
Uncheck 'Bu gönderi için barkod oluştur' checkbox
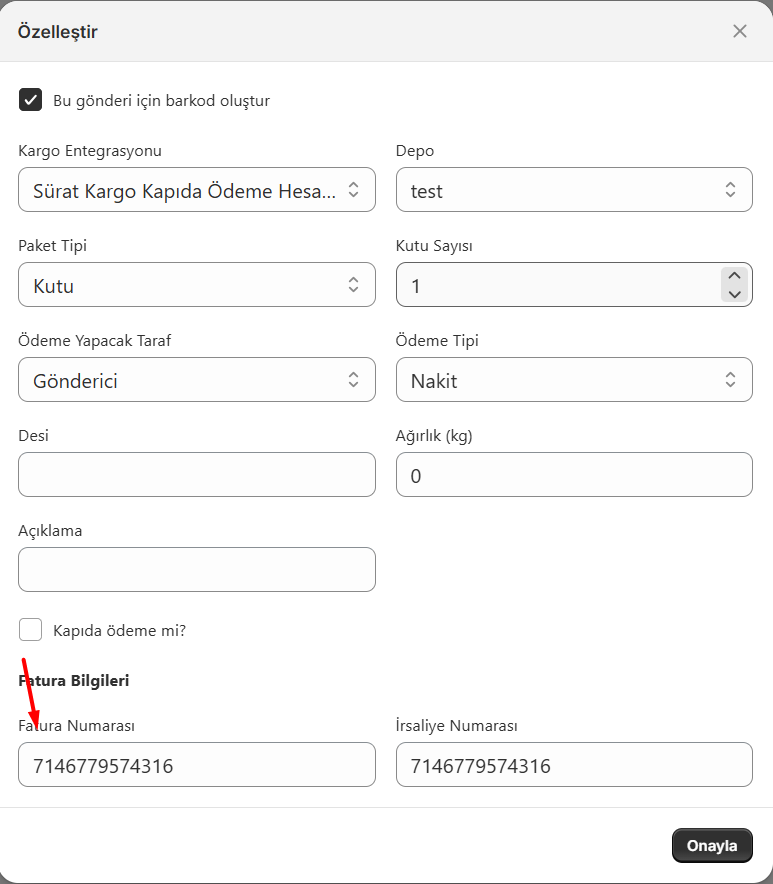point(31,100)
